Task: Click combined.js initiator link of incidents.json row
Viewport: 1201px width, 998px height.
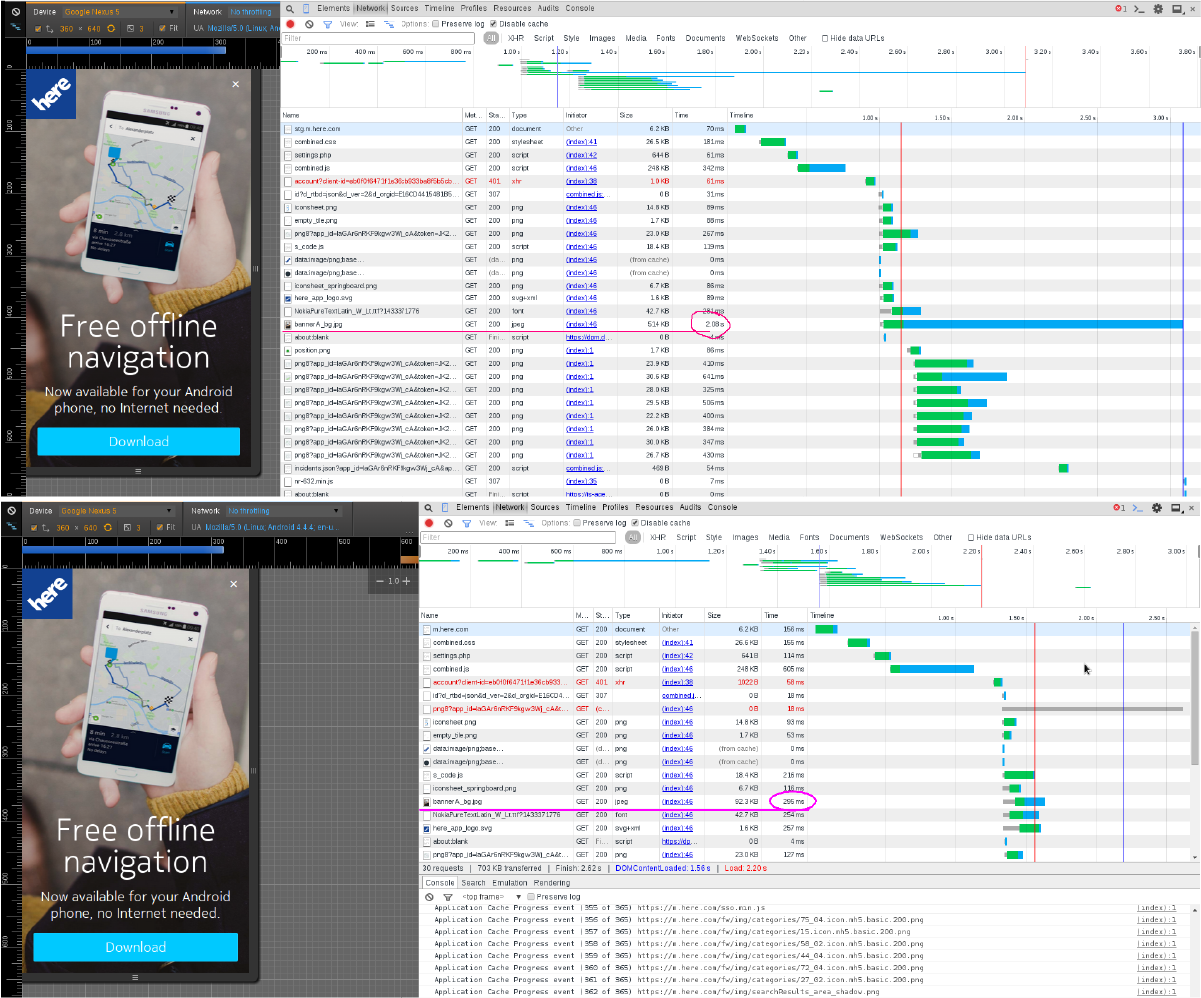Action: (x=585, y=468)
